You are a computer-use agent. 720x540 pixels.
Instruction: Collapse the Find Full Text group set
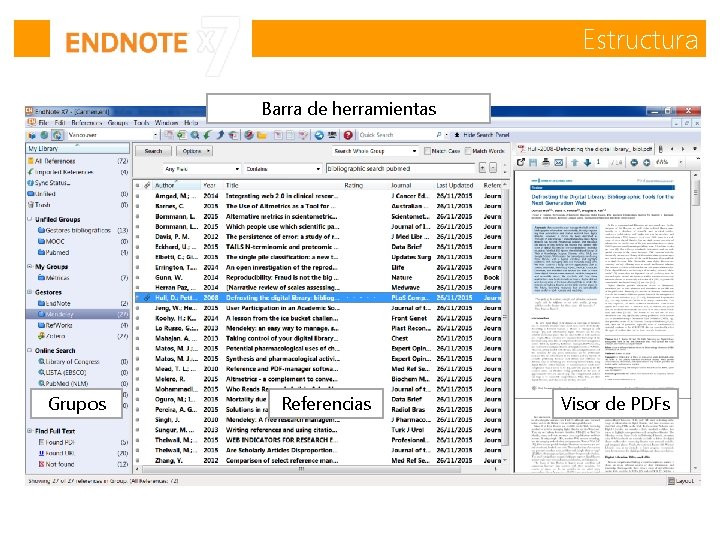pos(30,431)
